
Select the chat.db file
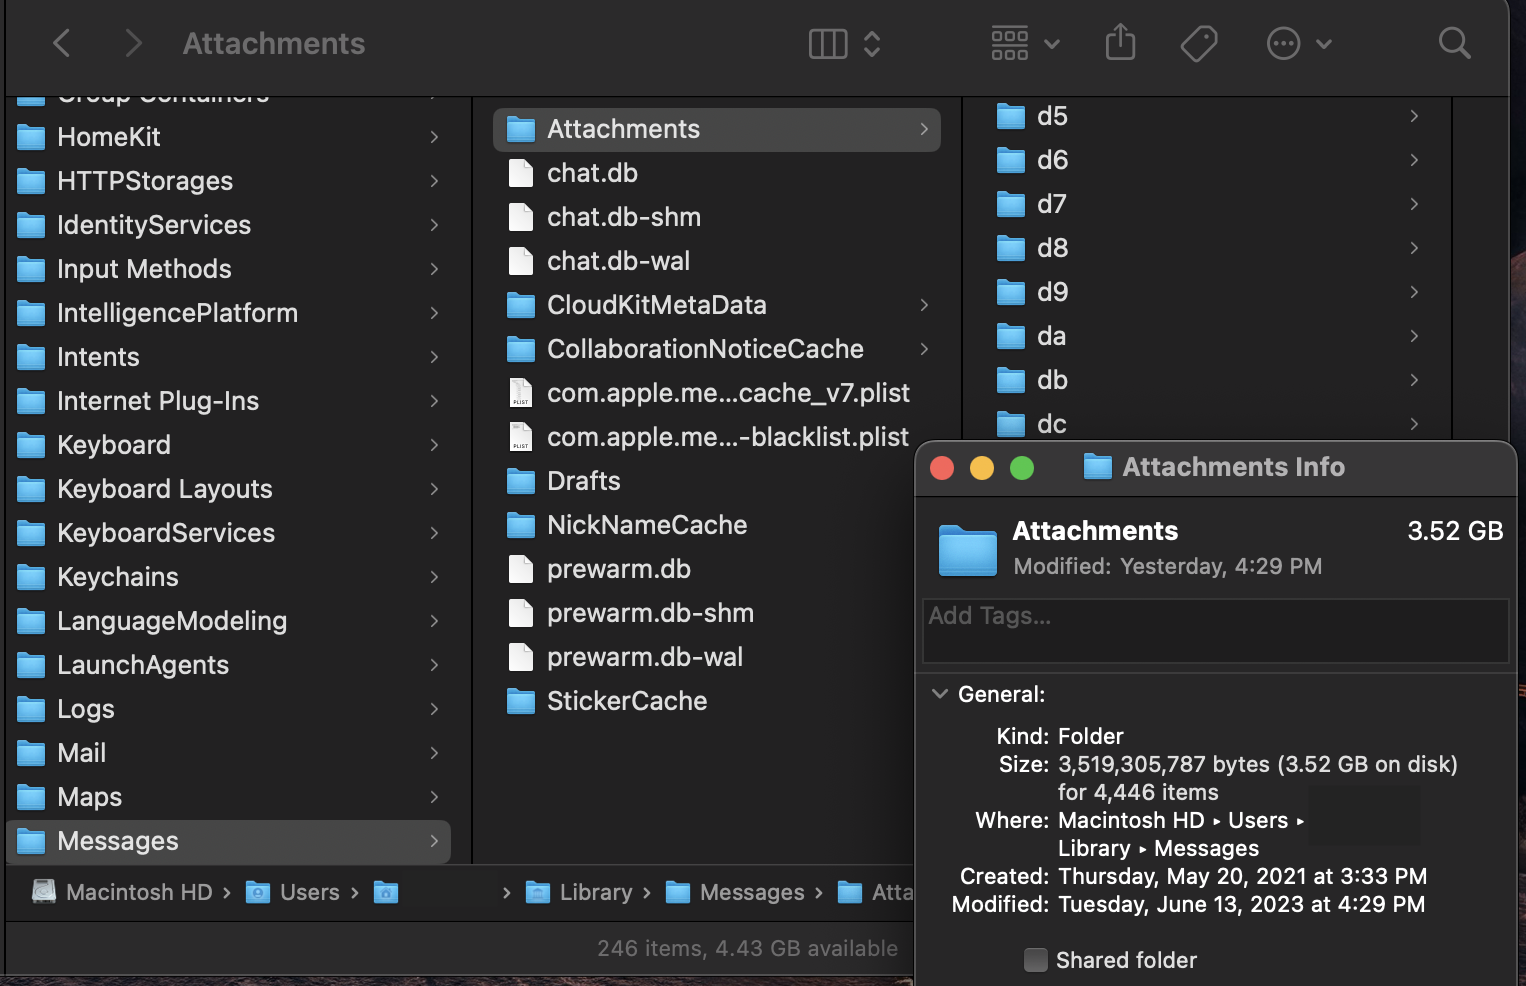click(592, 173)
